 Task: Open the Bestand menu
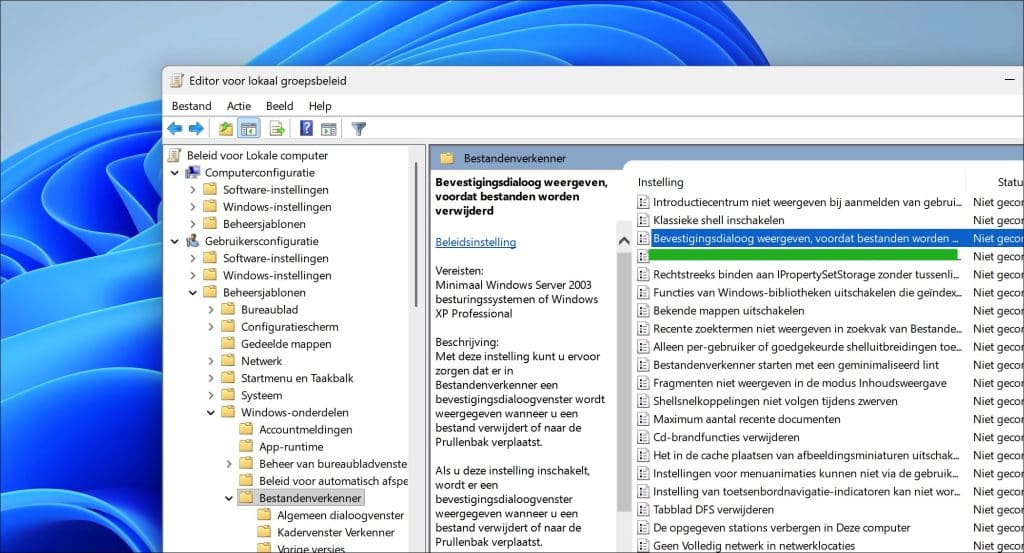coord(191,106)
